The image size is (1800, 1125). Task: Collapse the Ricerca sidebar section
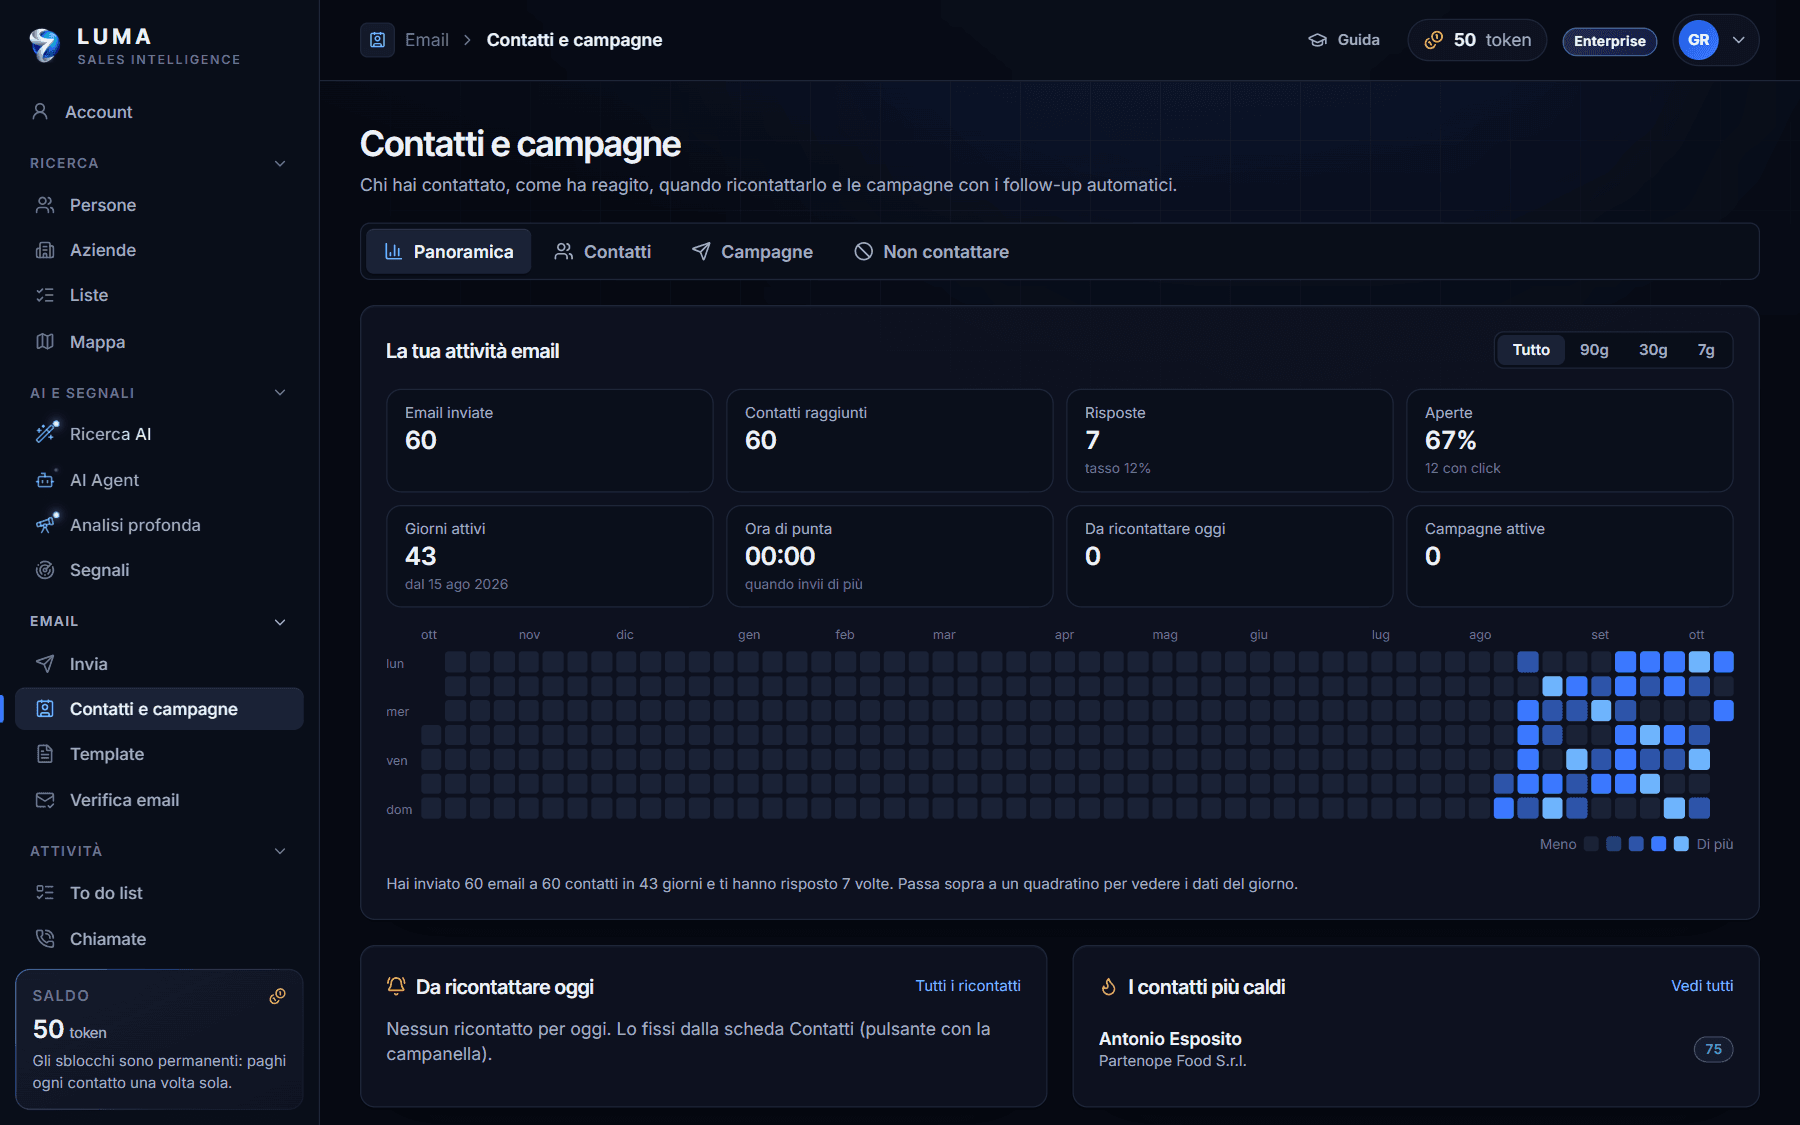(x=280, y=163)
